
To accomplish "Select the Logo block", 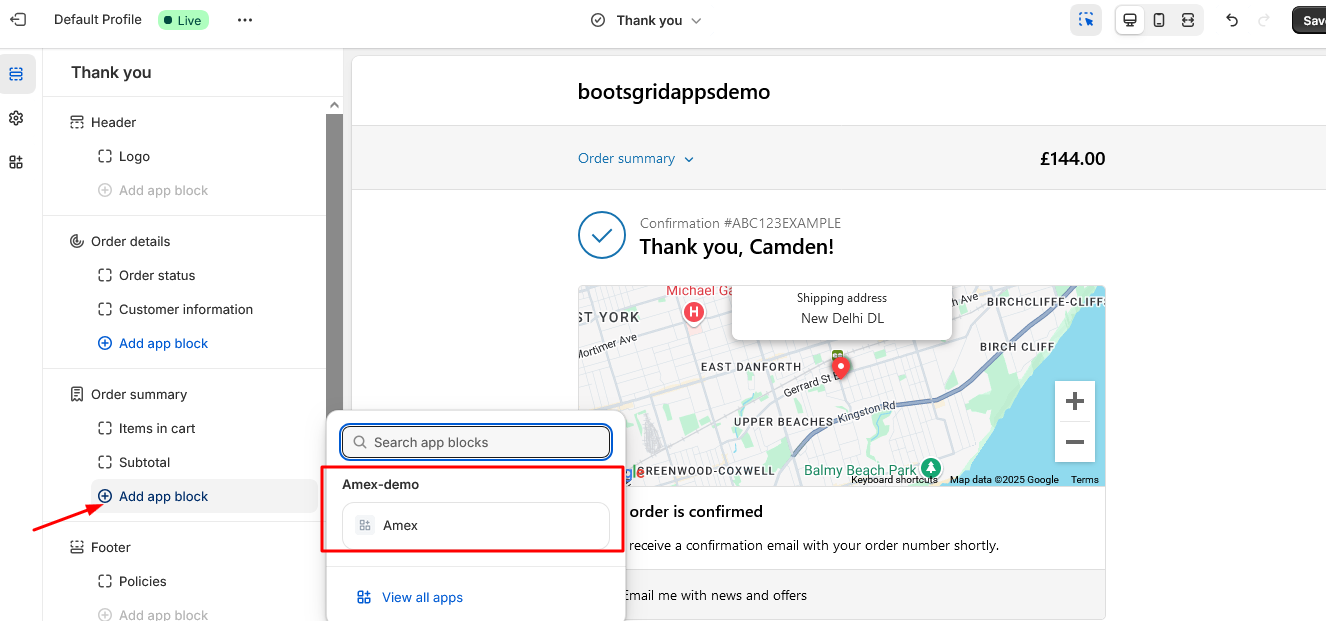I will point(134,156).
